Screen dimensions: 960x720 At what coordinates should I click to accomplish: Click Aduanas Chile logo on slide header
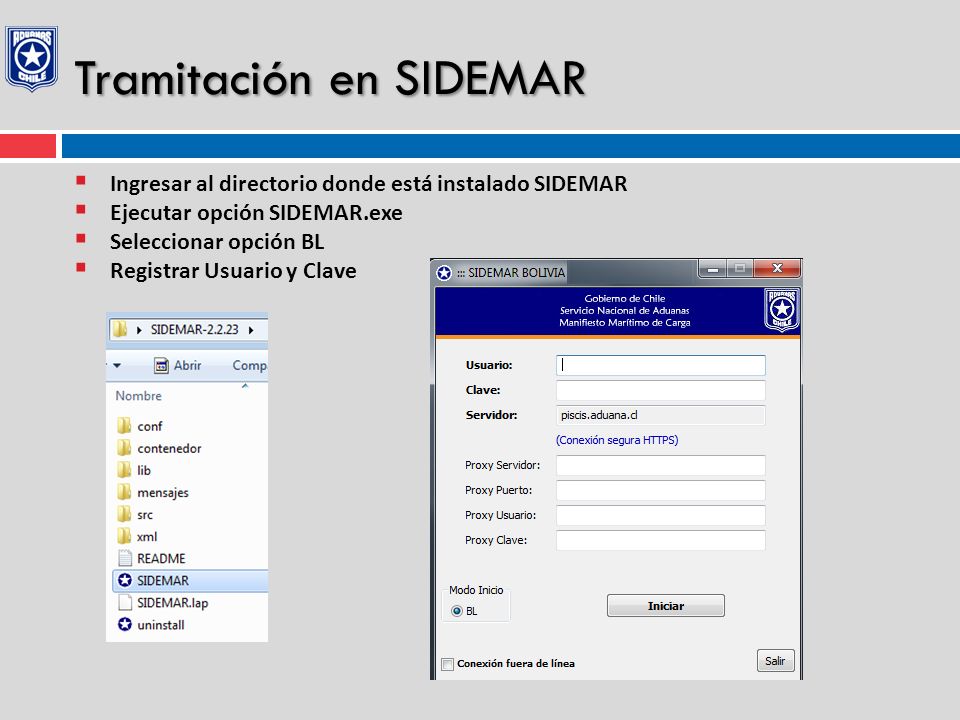pos(32,58)
